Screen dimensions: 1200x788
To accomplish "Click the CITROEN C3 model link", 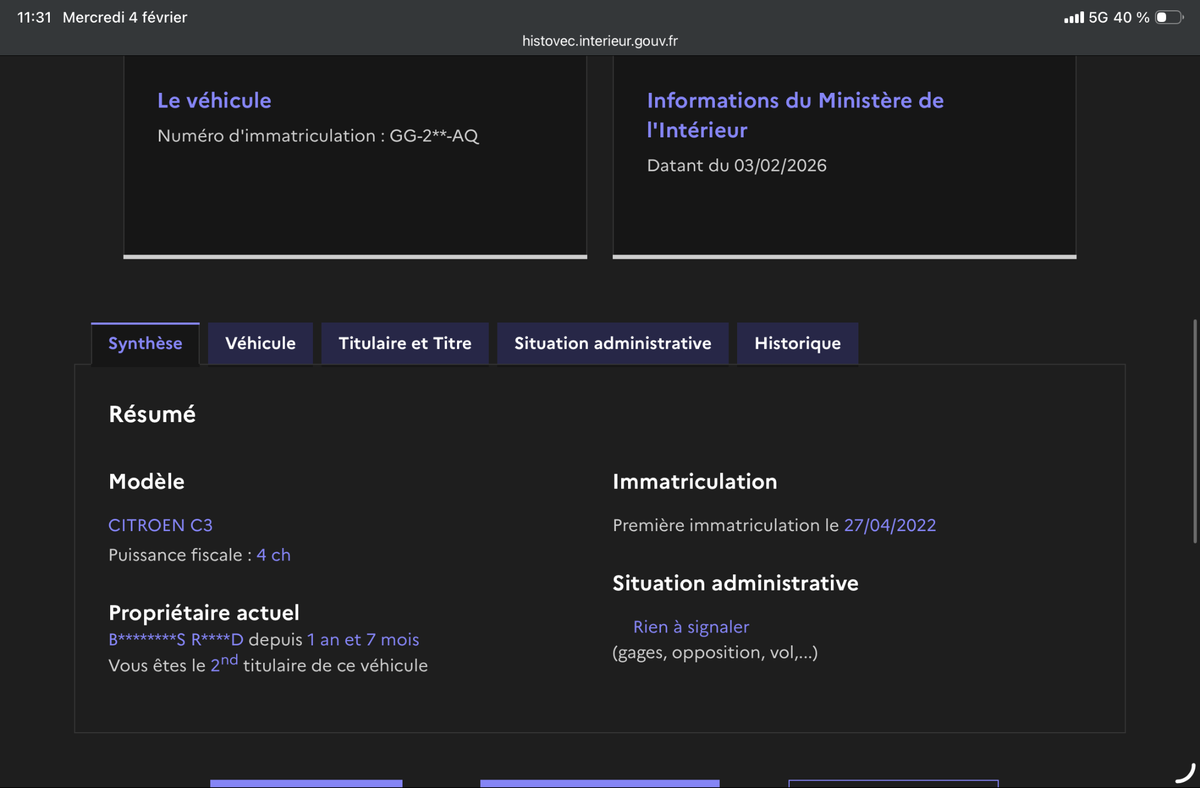I will [160, 525].
